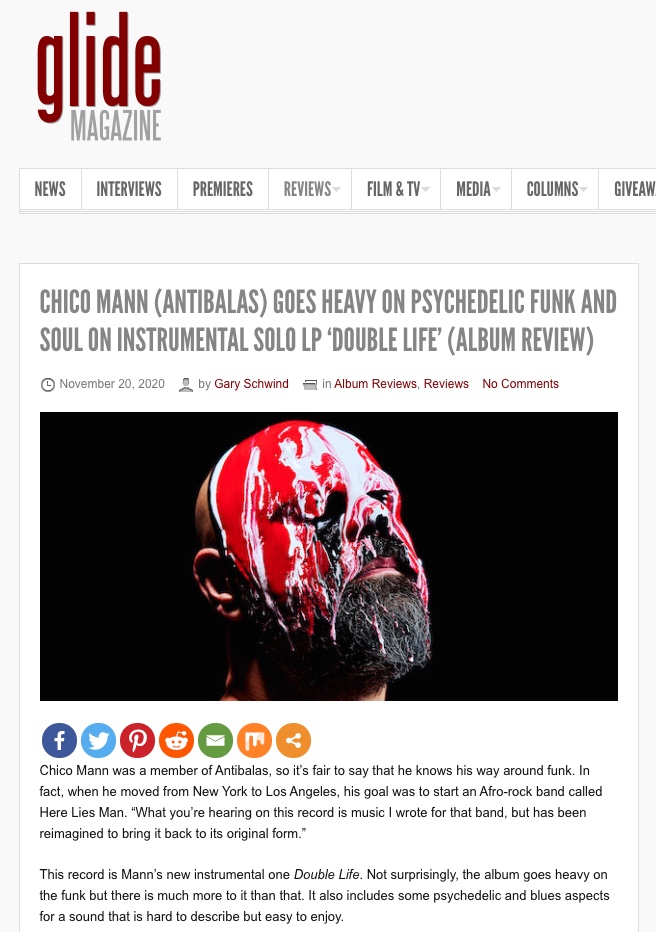The width and height of the screenshot is (656, 932).
Task: Click the No Comments link
Action: tap(521, 384)
